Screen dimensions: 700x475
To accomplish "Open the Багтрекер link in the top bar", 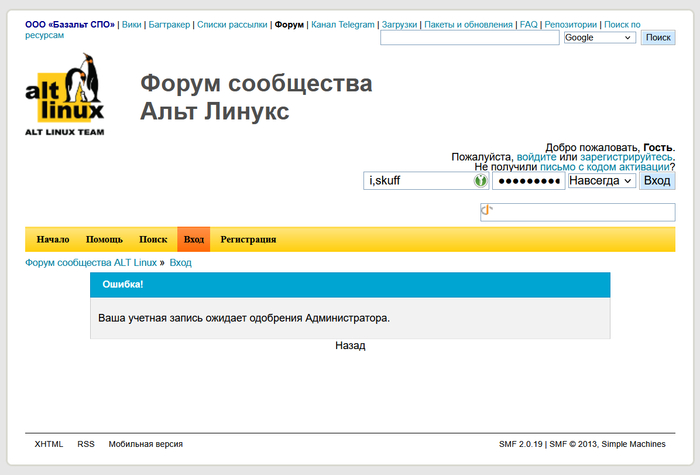I will tap(169, 24).
